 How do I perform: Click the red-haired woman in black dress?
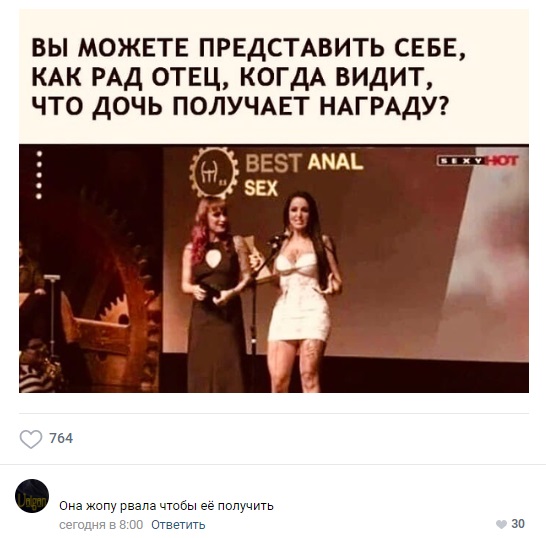pos(213,294)
